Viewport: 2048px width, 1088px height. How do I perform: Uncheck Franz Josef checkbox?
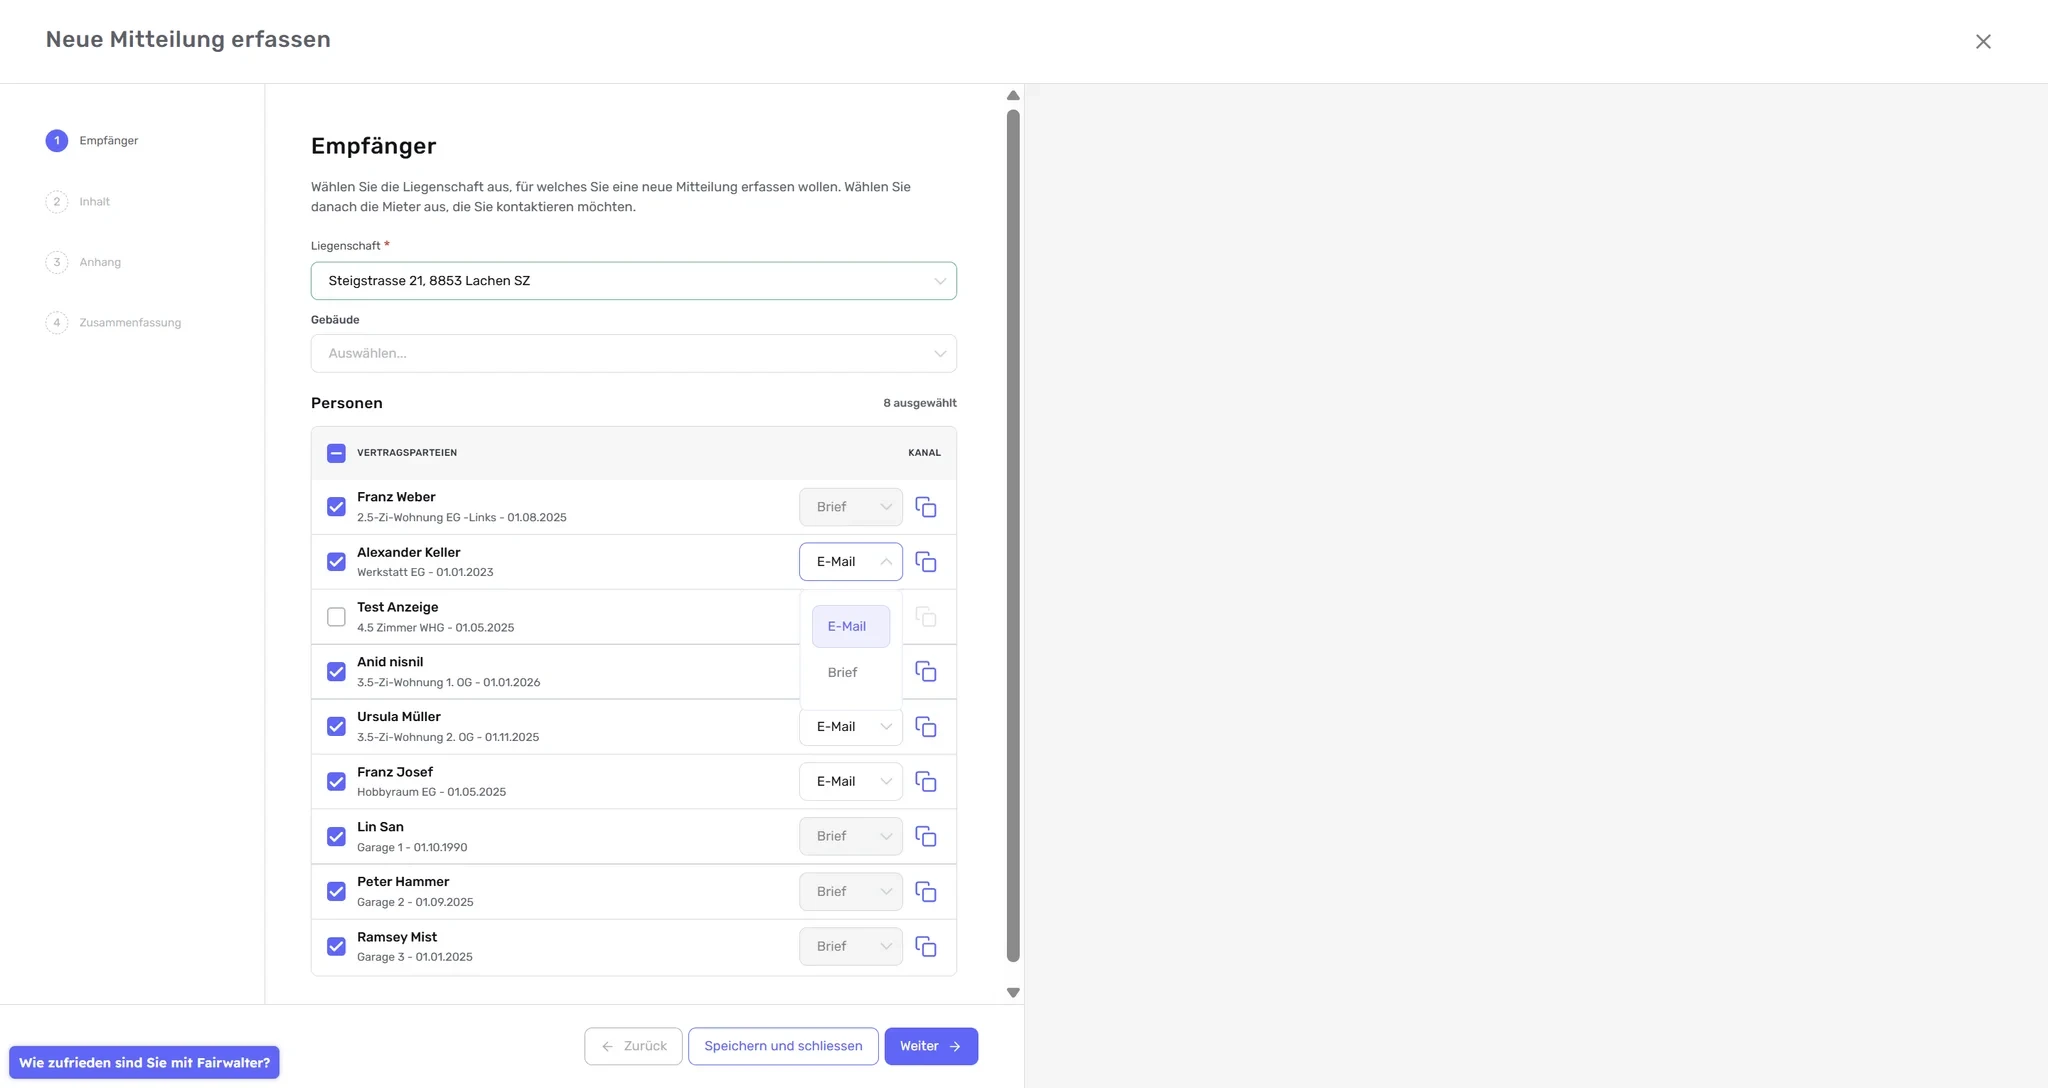click(x=336, y=782)
